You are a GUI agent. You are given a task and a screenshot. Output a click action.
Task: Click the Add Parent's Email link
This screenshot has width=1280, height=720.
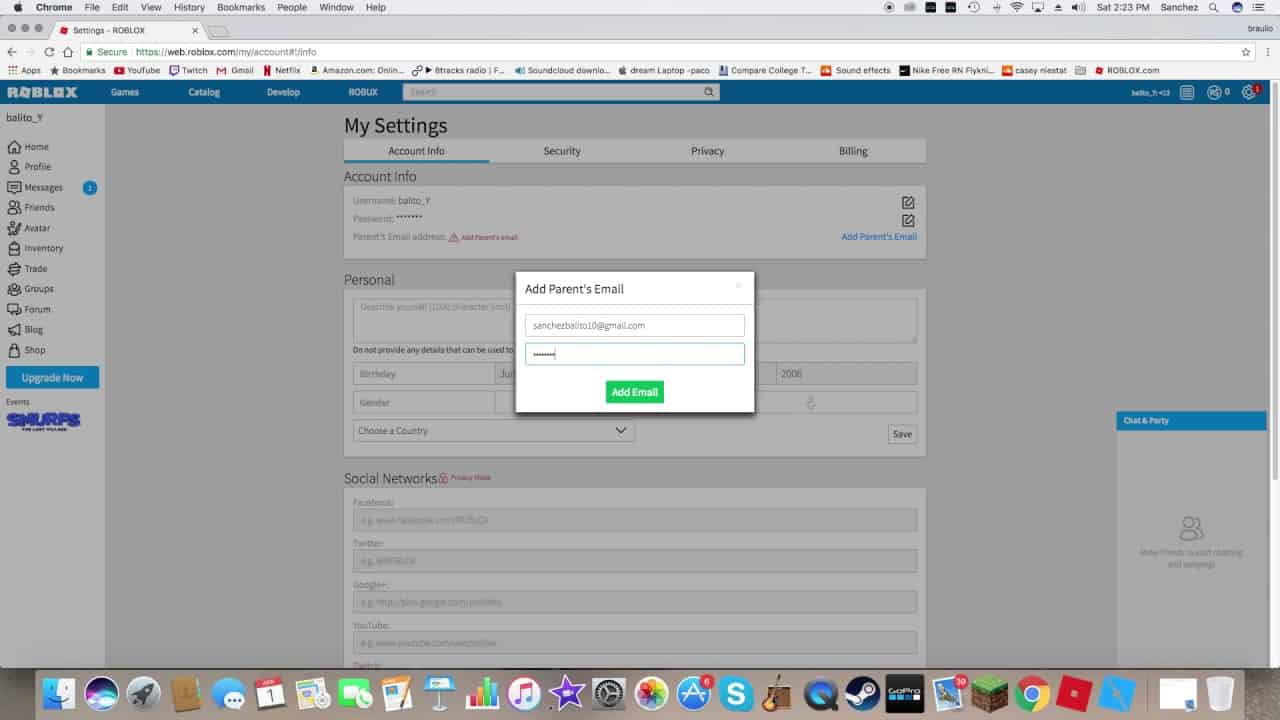(879, 237)
